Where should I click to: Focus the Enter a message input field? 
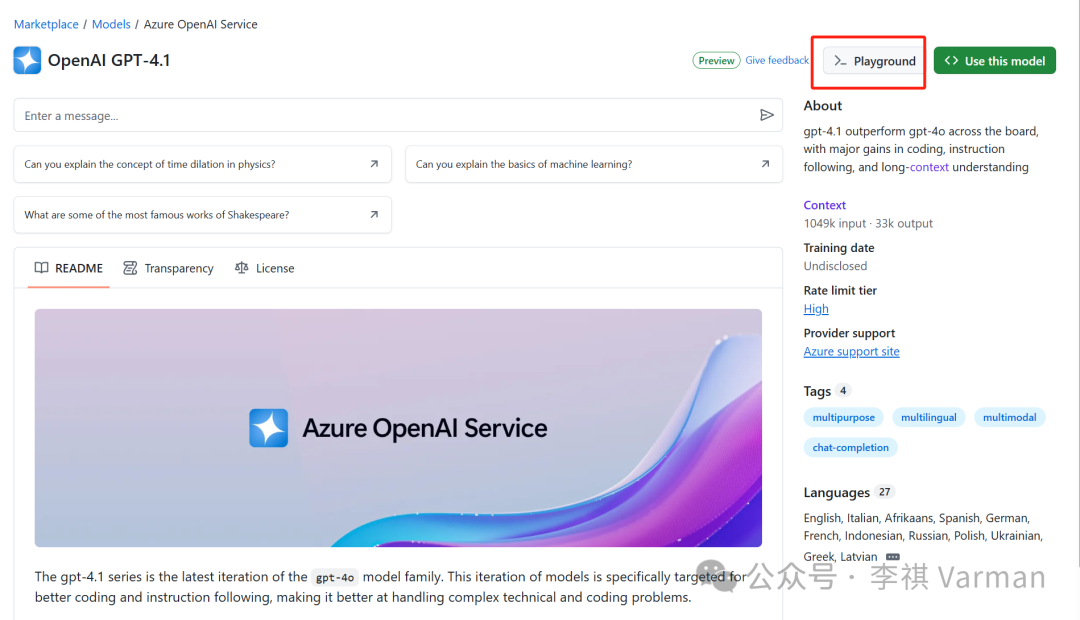click(398, 115)
